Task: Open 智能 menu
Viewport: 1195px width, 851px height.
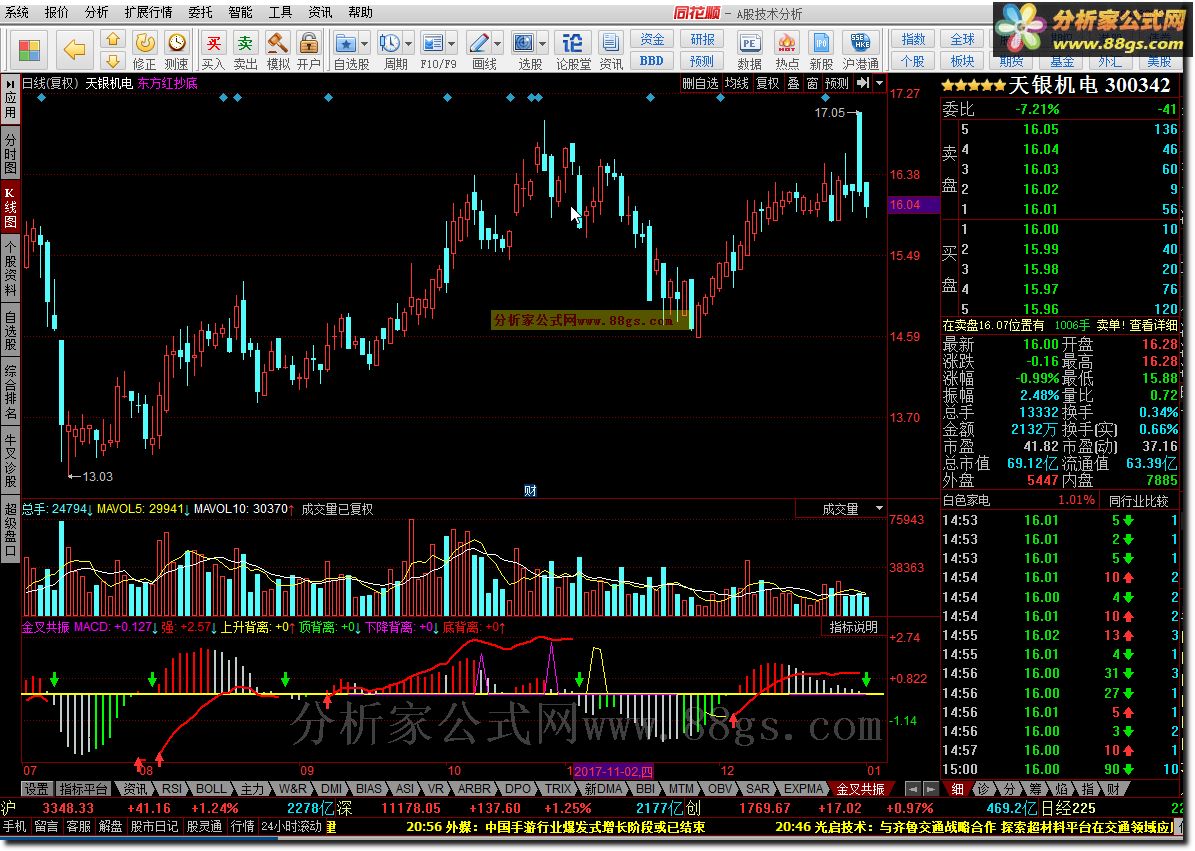Action: (x=240, y=12)
